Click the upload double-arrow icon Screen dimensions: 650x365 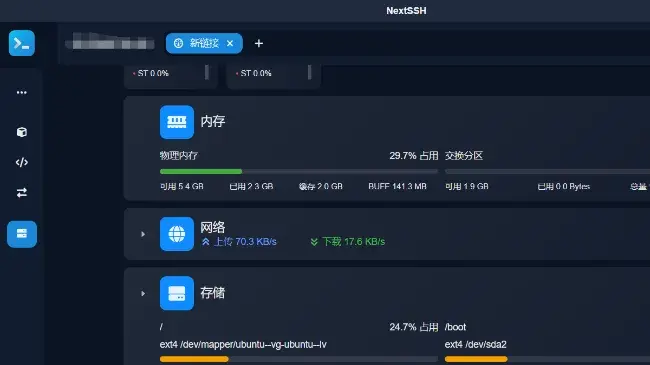(206, 242)
